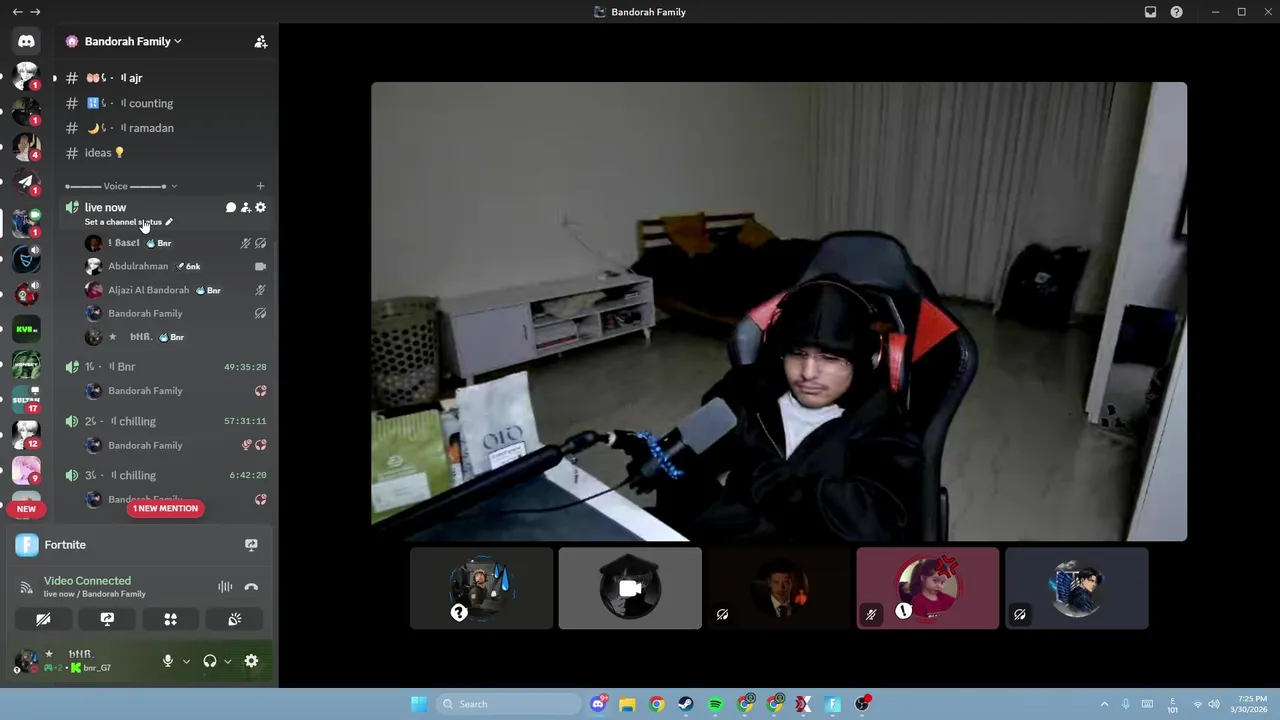Open Discord direct messages home icon
This screenshot has width=1280, height=720.
click(26, 41)
